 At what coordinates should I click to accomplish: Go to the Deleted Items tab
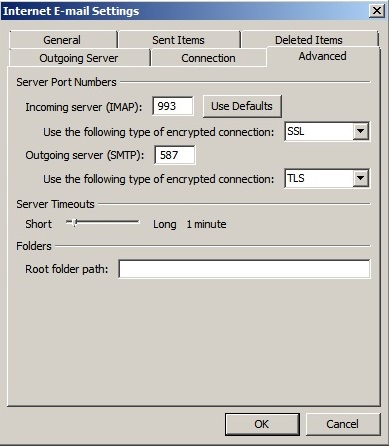click(310, 40)
